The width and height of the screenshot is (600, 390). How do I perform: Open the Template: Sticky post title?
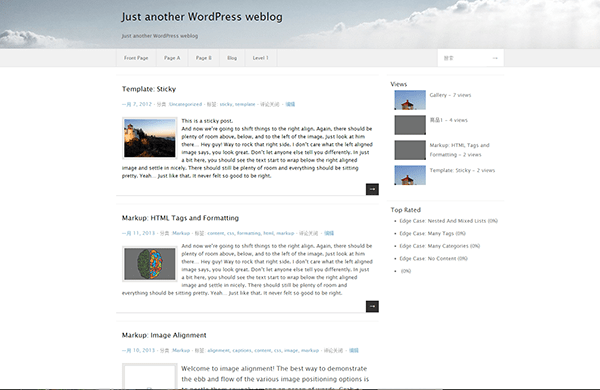pos(149,89)
